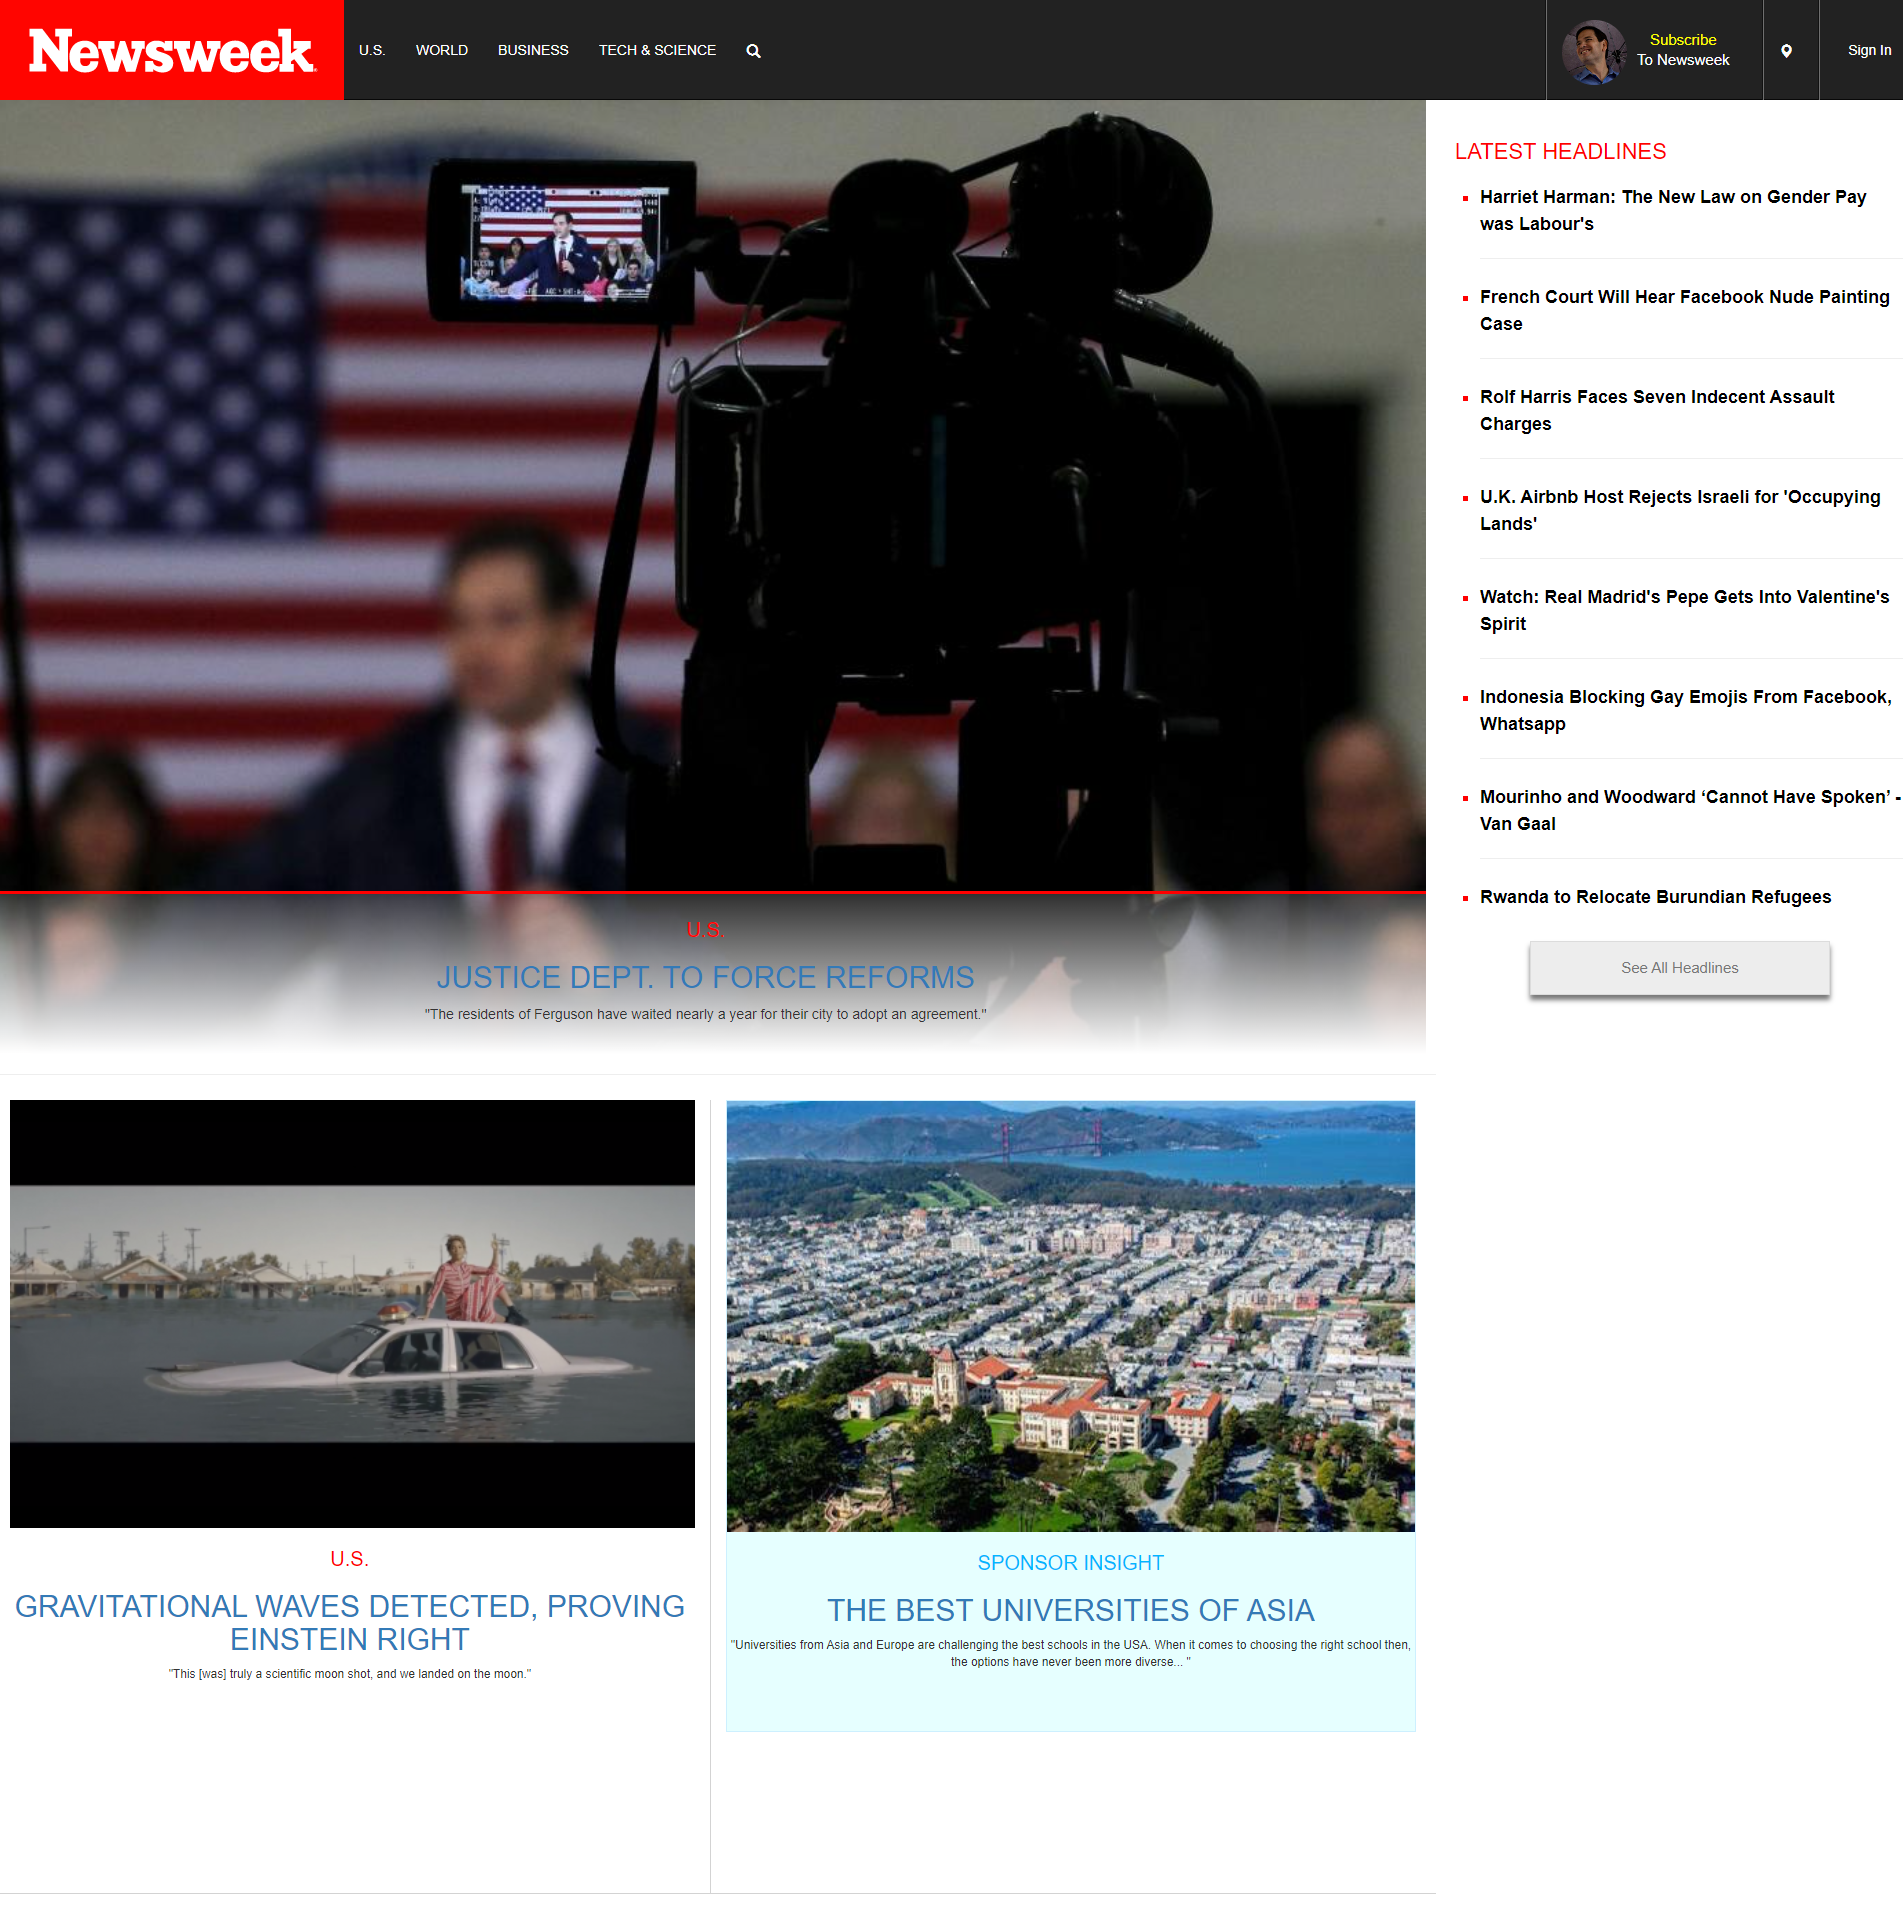Open the TECH & SCIENCE section

pos(657,50)
